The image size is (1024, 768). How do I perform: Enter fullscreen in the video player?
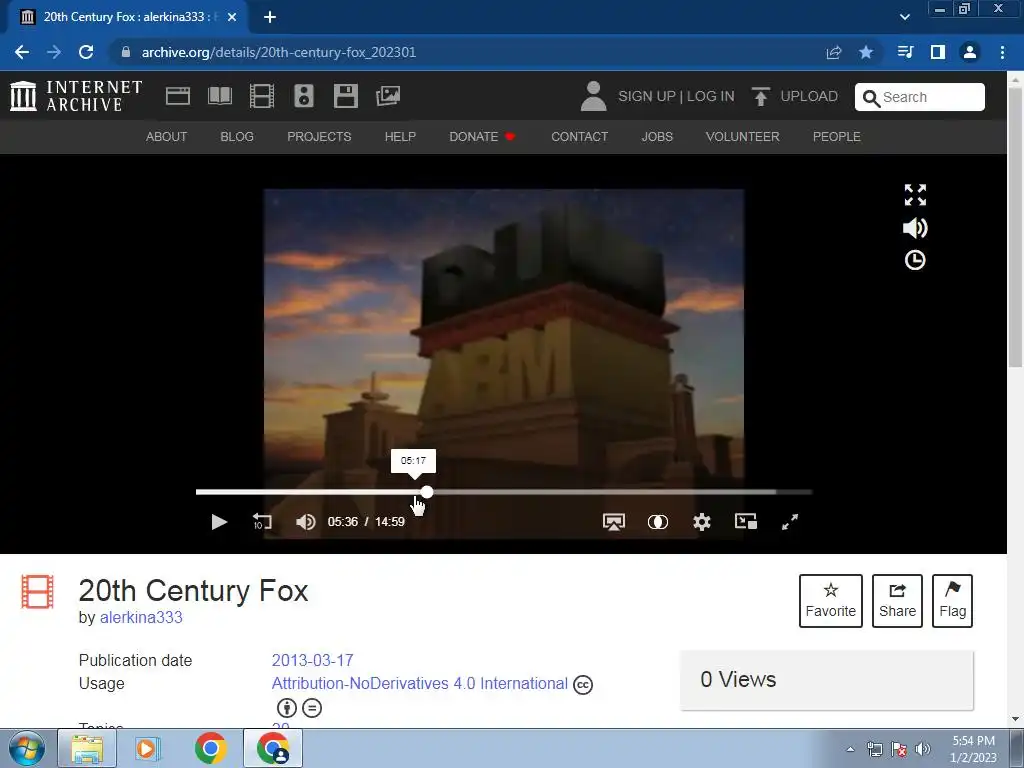790,522
